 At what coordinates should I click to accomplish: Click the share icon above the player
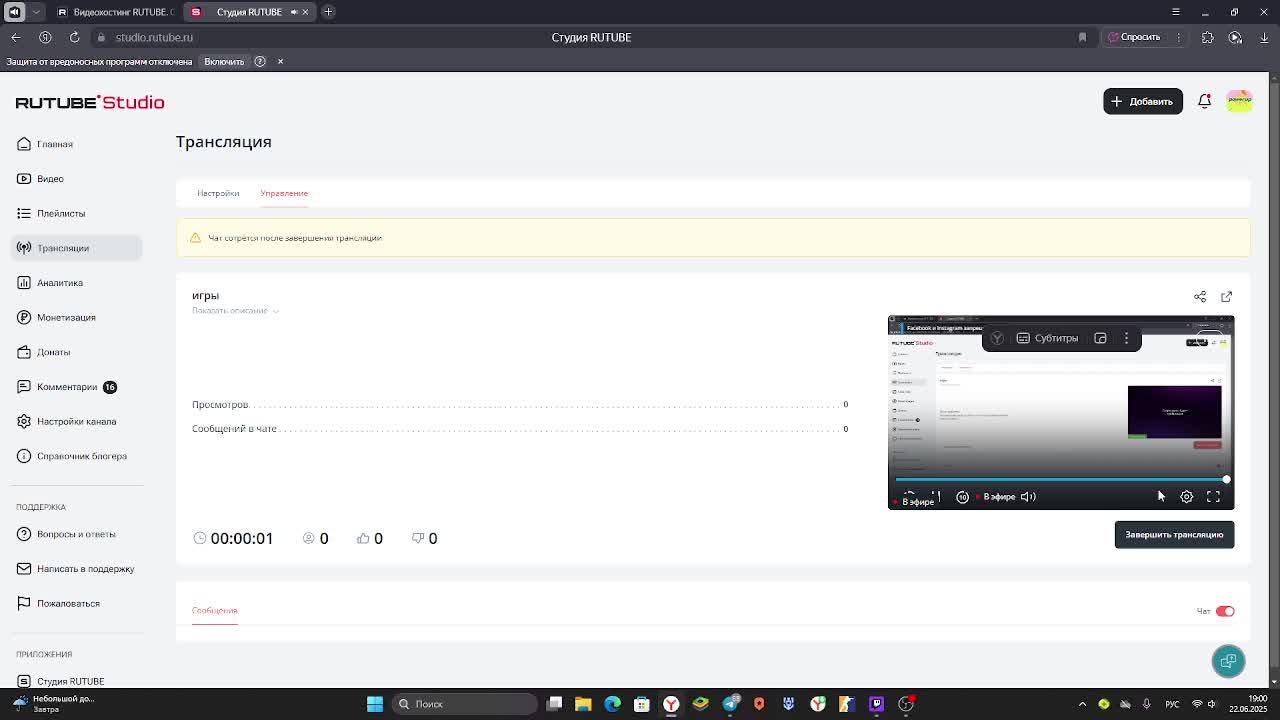pyautogui.click(x=1200, y=297)
